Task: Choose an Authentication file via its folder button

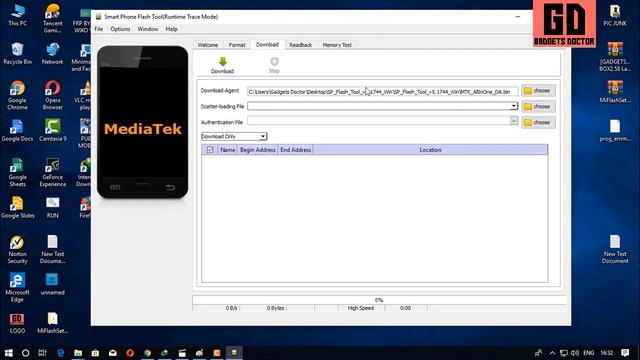Action: click(x=538, y=122)
